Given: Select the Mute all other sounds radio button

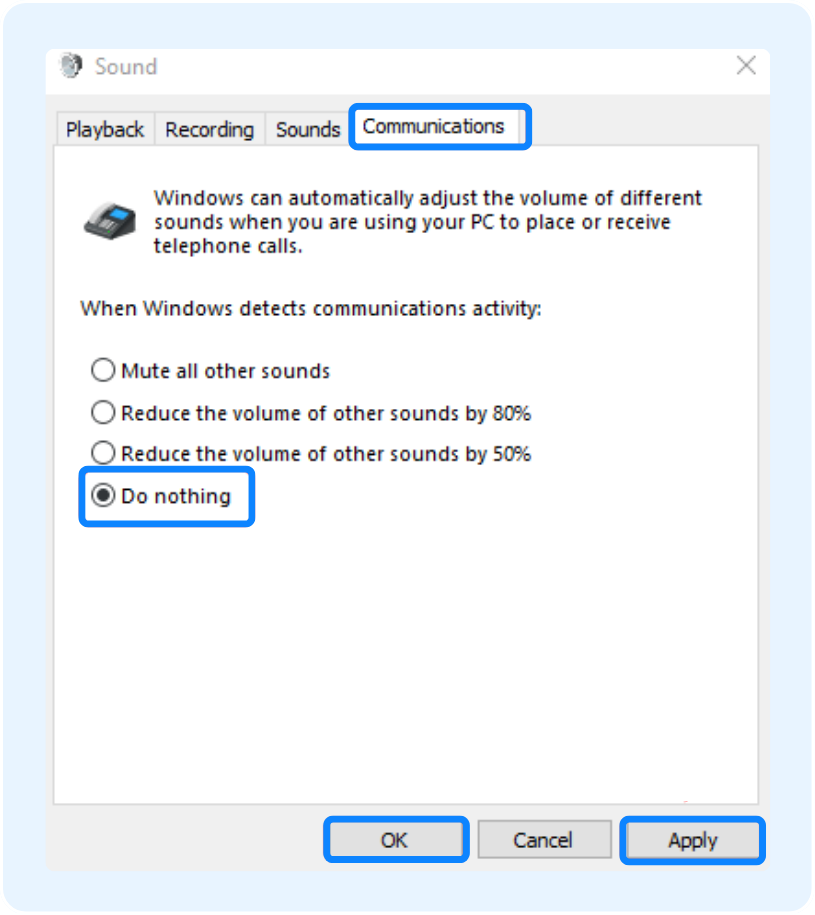Looking at the screenshot, I should 103,371.
